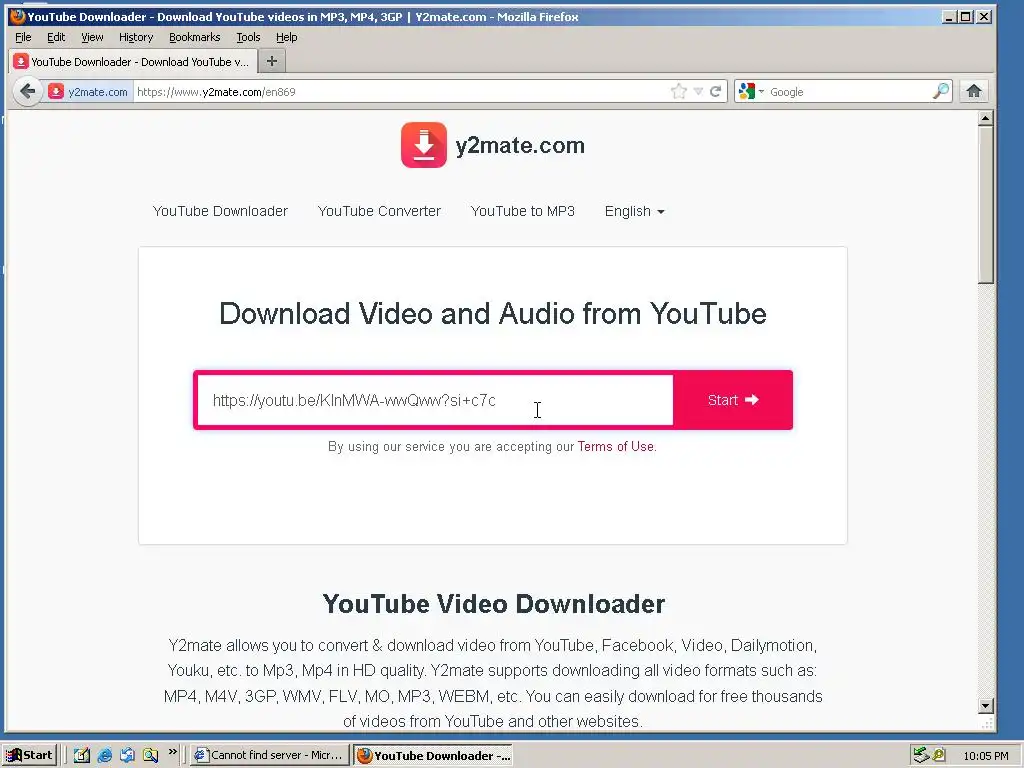This screenshot has width=1024, height=768.
Task: Click 'YouTube Video Downloader' heading
Action: tap(494, 604)
